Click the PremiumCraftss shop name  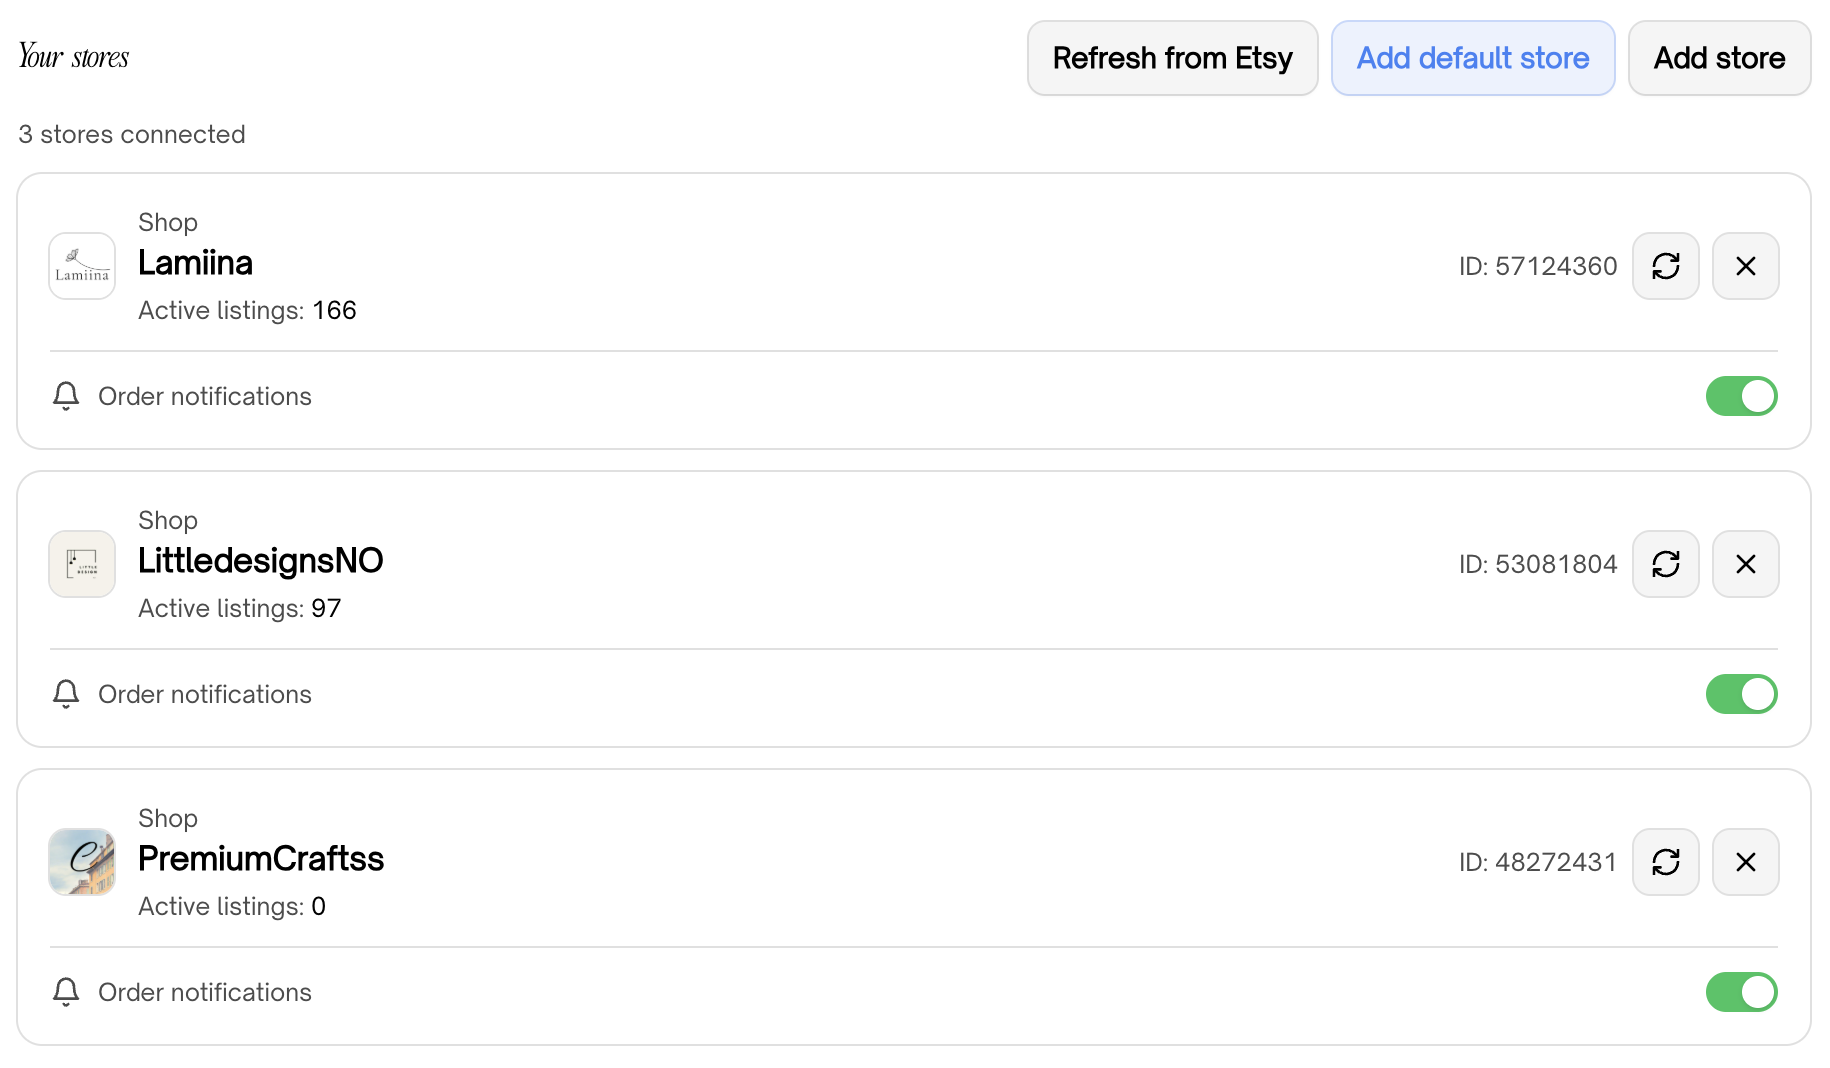(x=260, y=859)
